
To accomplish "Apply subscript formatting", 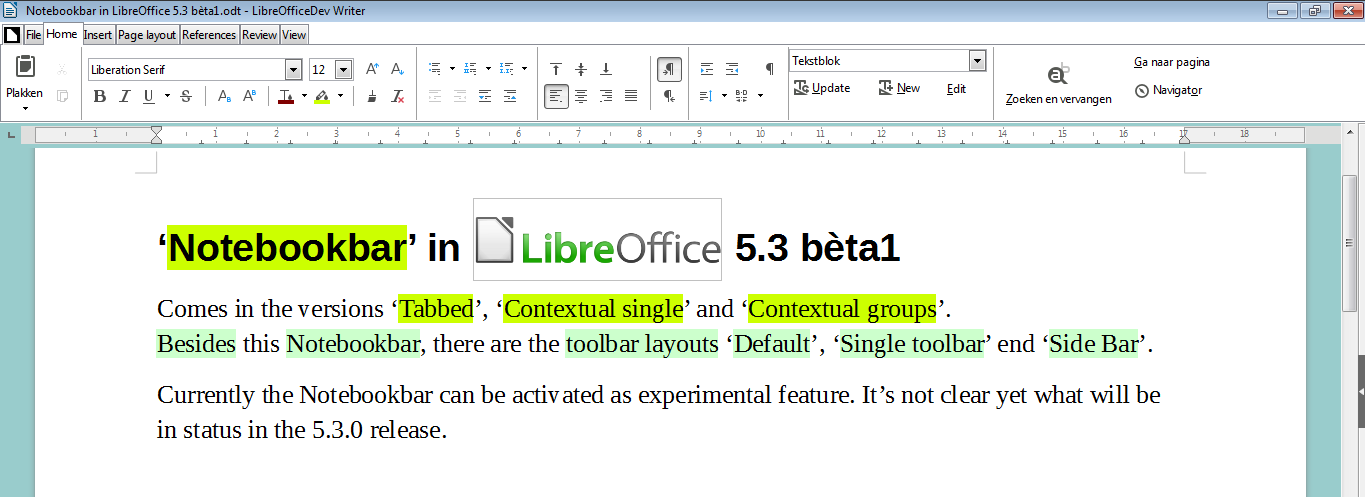I will point(225,96).
